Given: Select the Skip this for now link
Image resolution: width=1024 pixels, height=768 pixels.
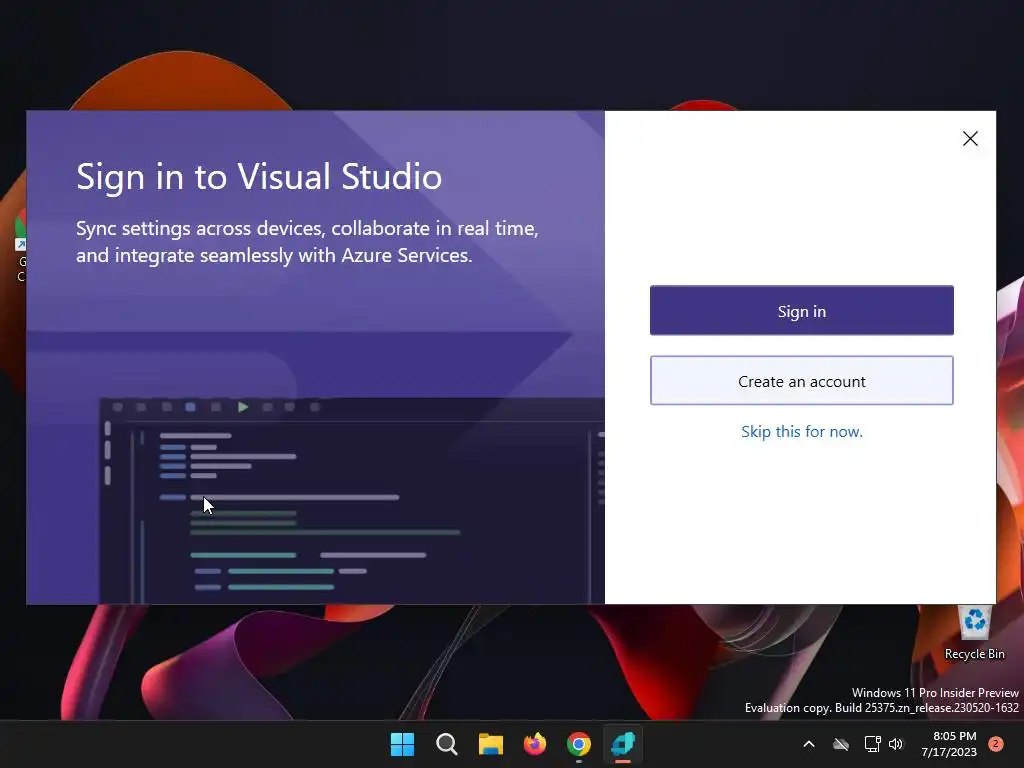Looking at the screenshot, I should coord(801,432).
